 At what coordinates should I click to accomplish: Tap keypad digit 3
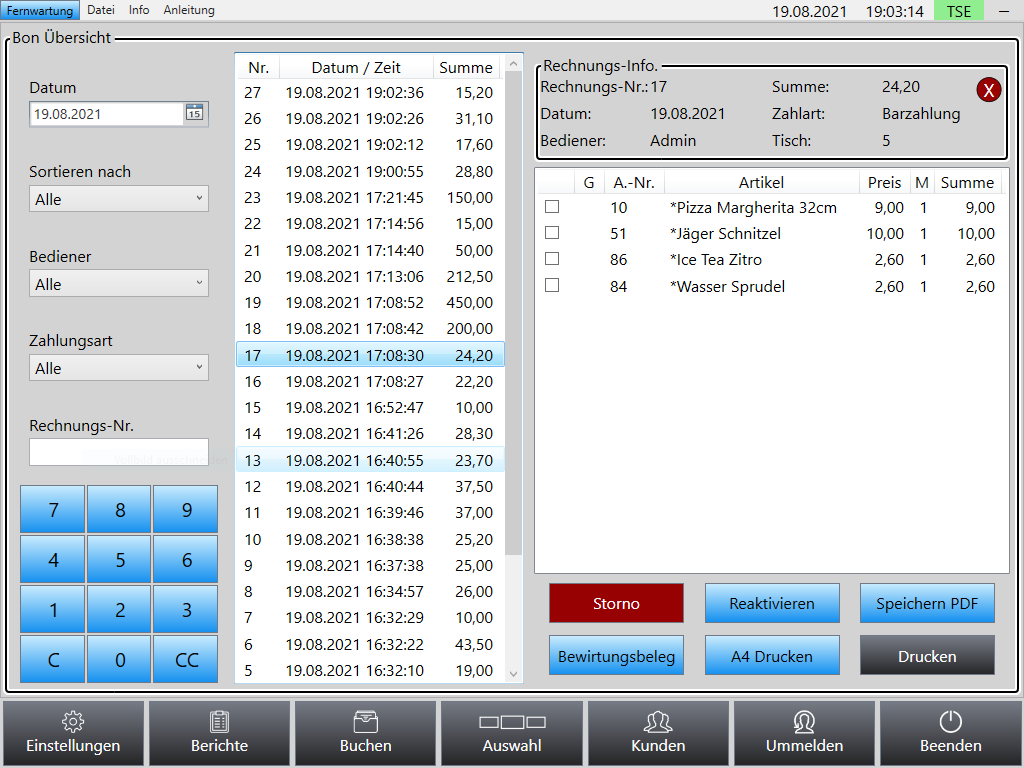pos(186,609)
